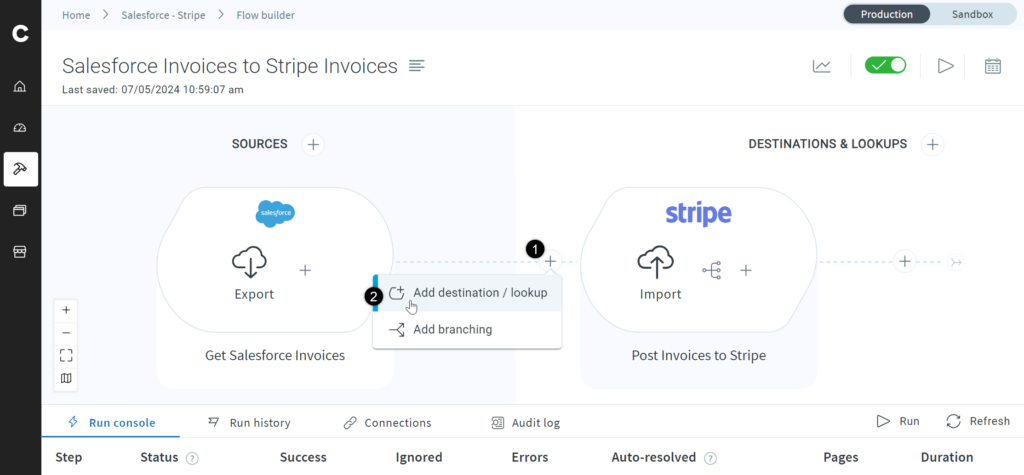Open the Marketplace store icon in sidebar
Image resolution: width=1024 pixels, height=475 pixels.
tap(20, 252)
